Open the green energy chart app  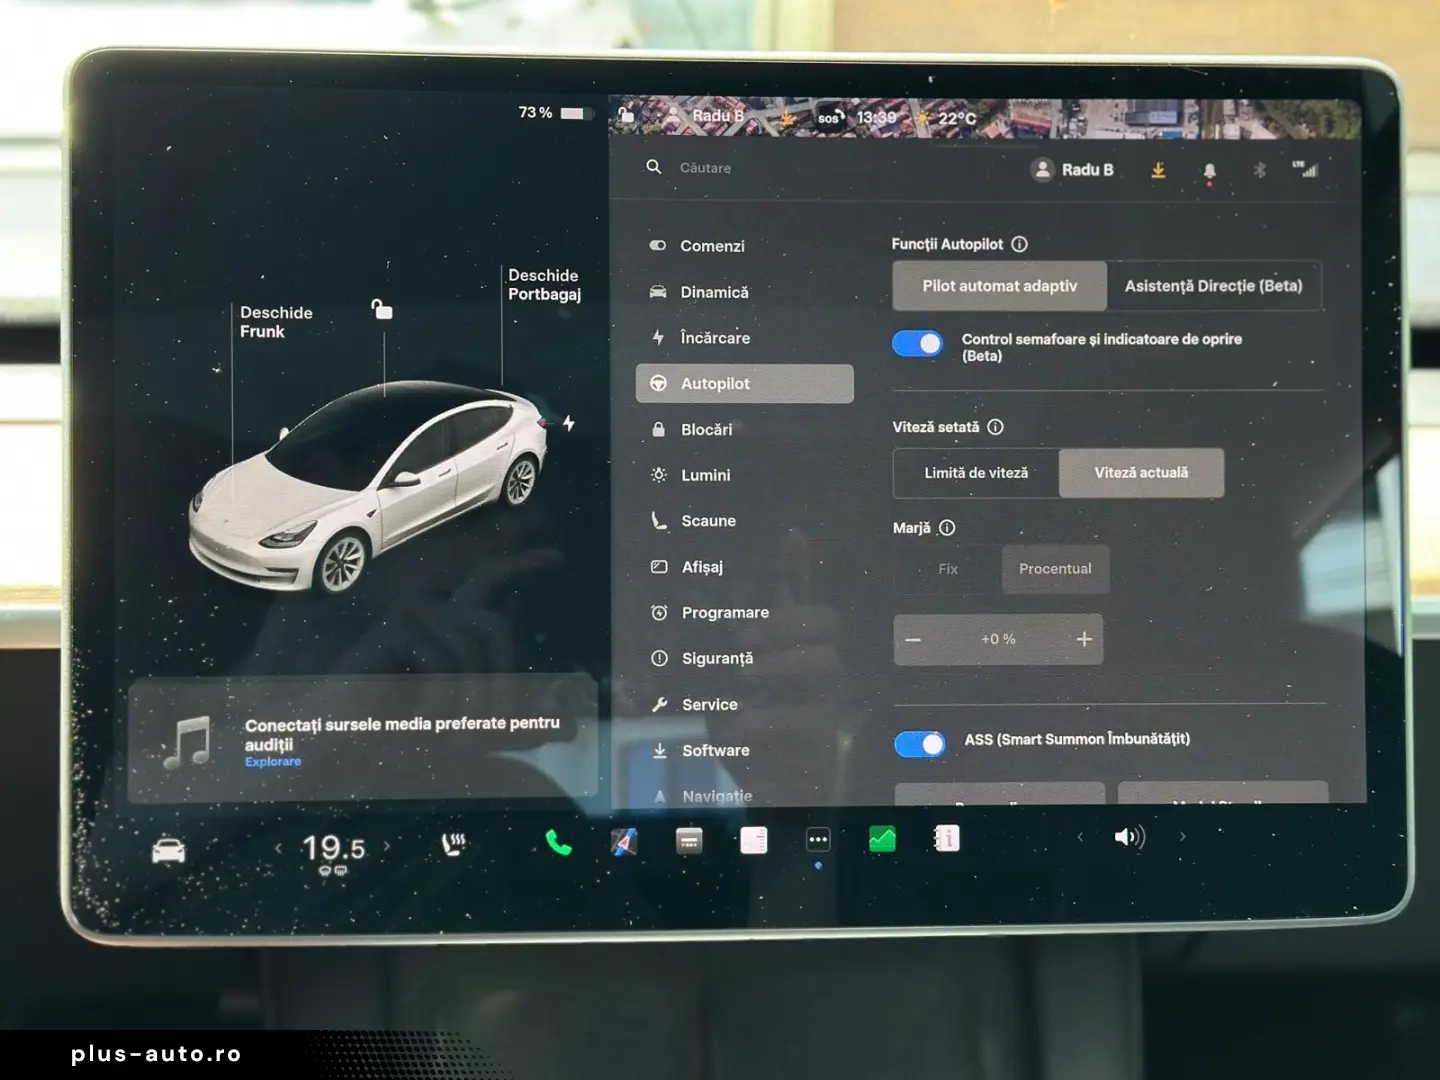[882, 839]
